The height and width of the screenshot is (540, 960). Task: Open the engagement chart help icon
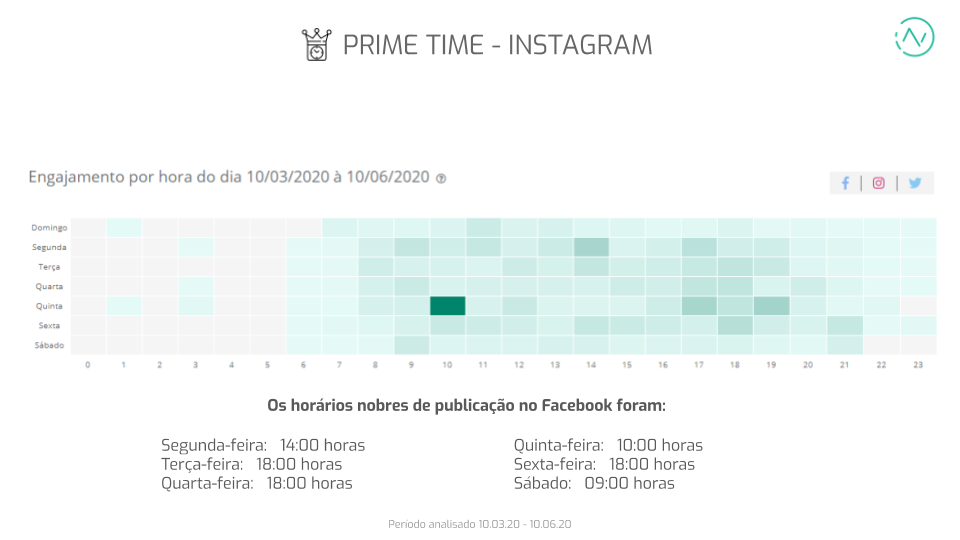[x=441, y=178]
